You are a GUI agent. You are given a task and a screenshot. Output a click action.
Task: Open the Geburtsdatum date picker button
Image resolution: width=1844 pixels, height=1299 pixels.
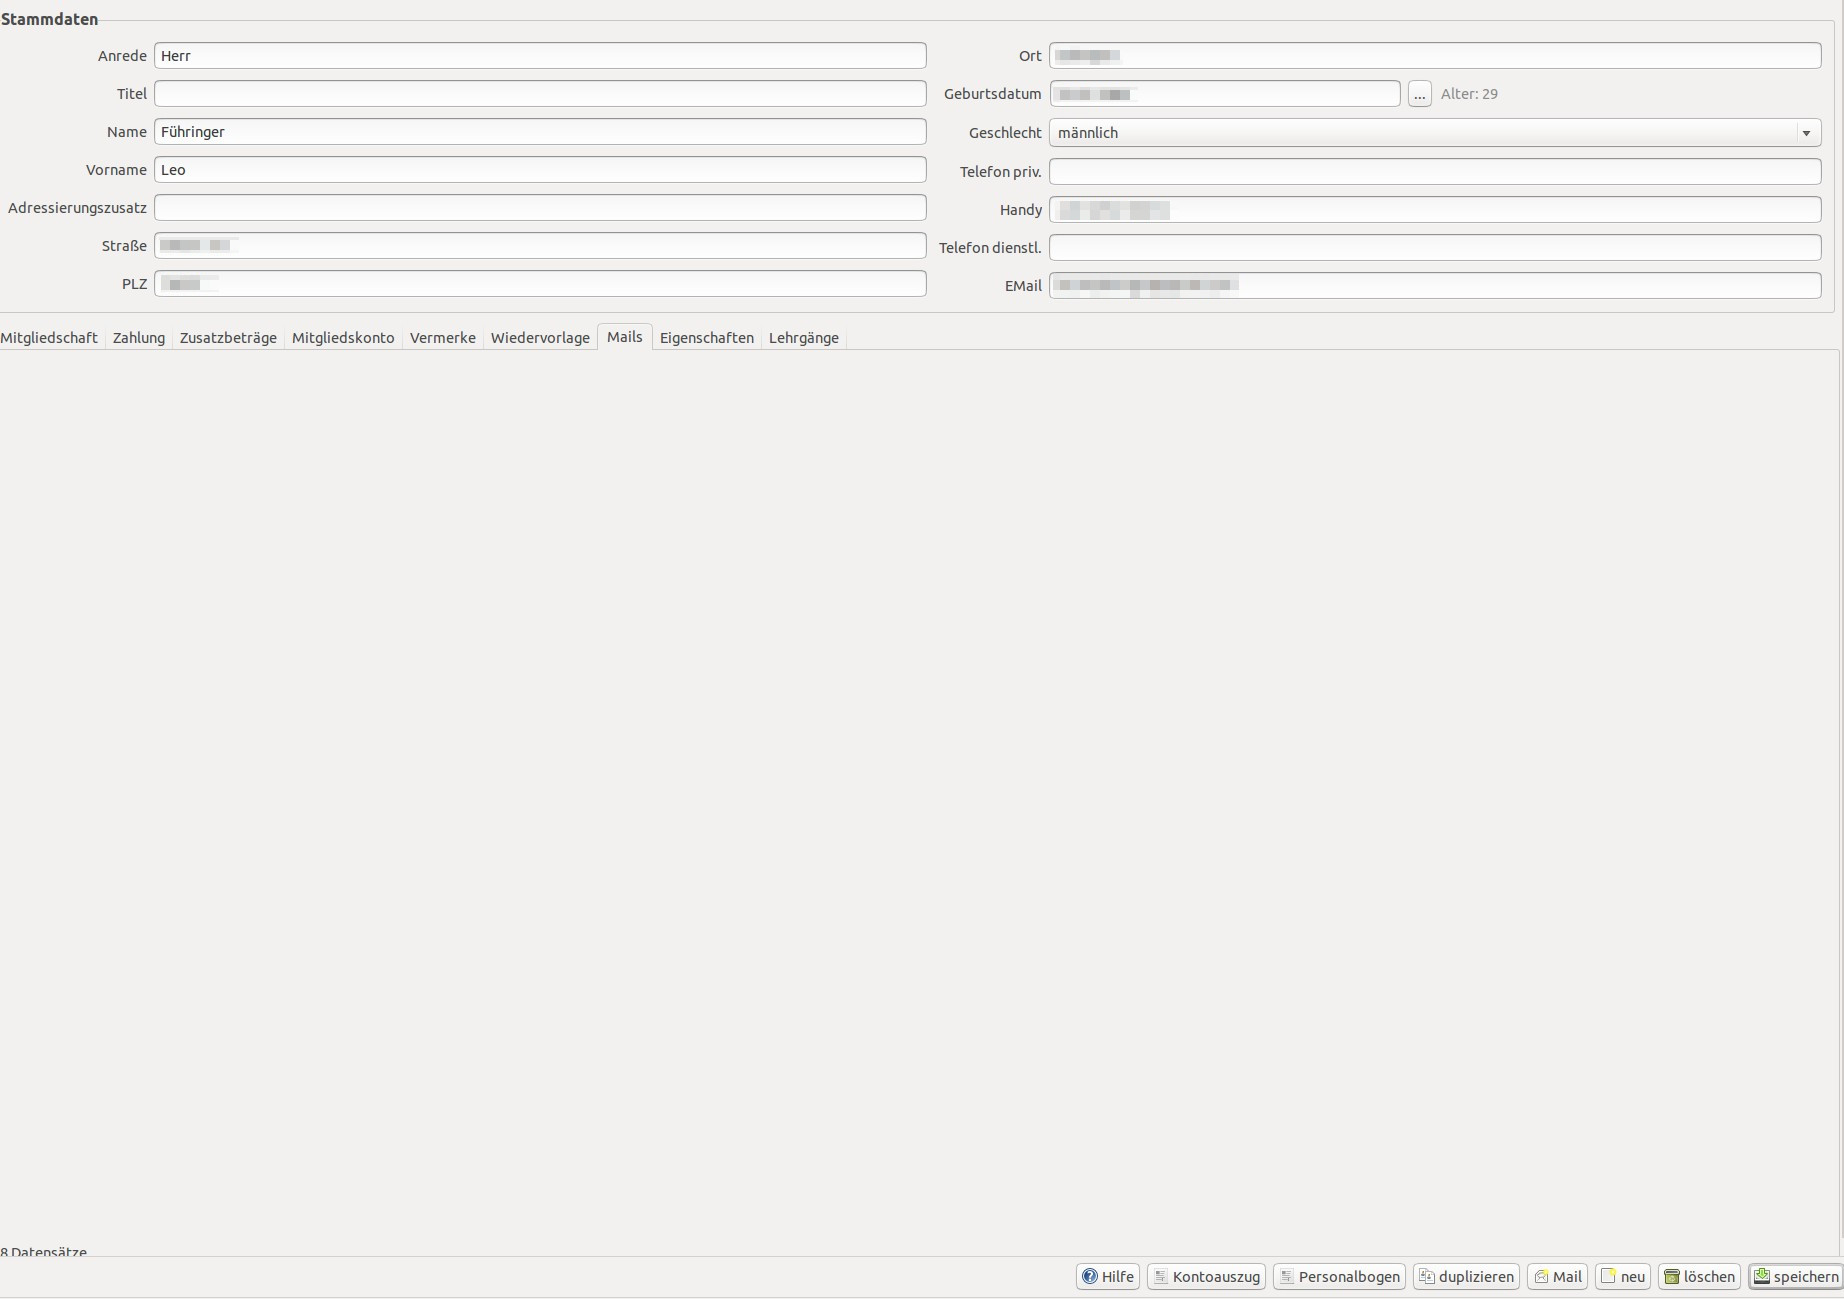click(x=1419, y=94)
